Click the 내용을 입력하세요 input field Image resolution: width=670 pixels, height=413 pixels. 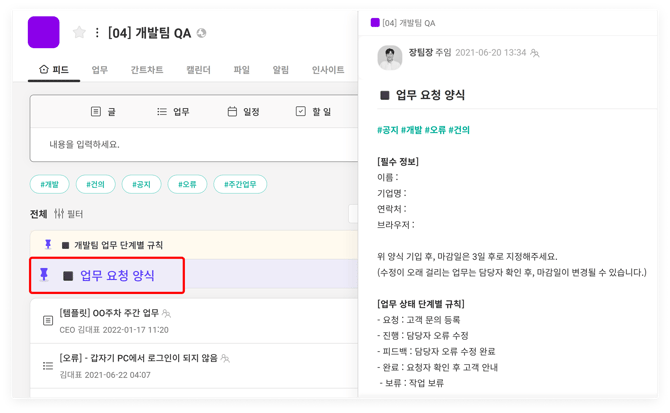click(x=190, y=144)
